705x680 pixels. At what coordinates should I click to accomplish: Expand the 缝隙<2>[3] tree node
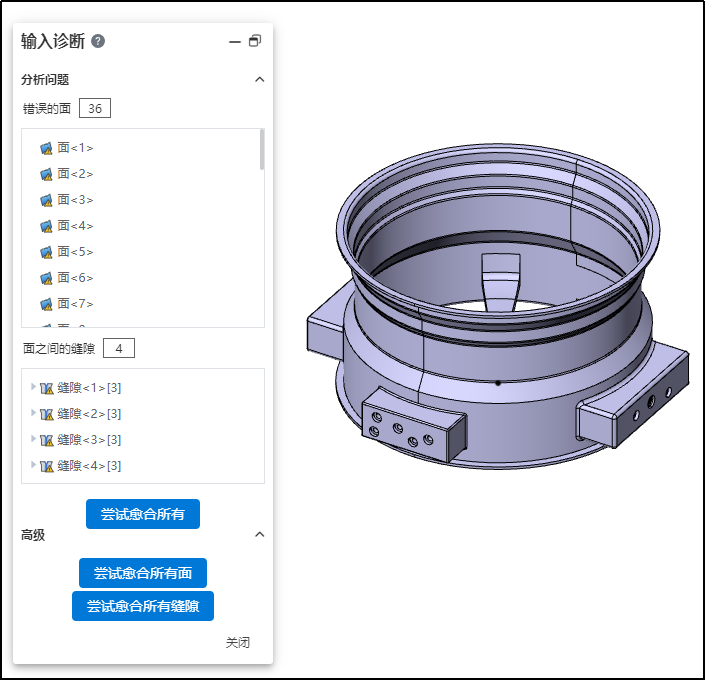click(34, 413)
